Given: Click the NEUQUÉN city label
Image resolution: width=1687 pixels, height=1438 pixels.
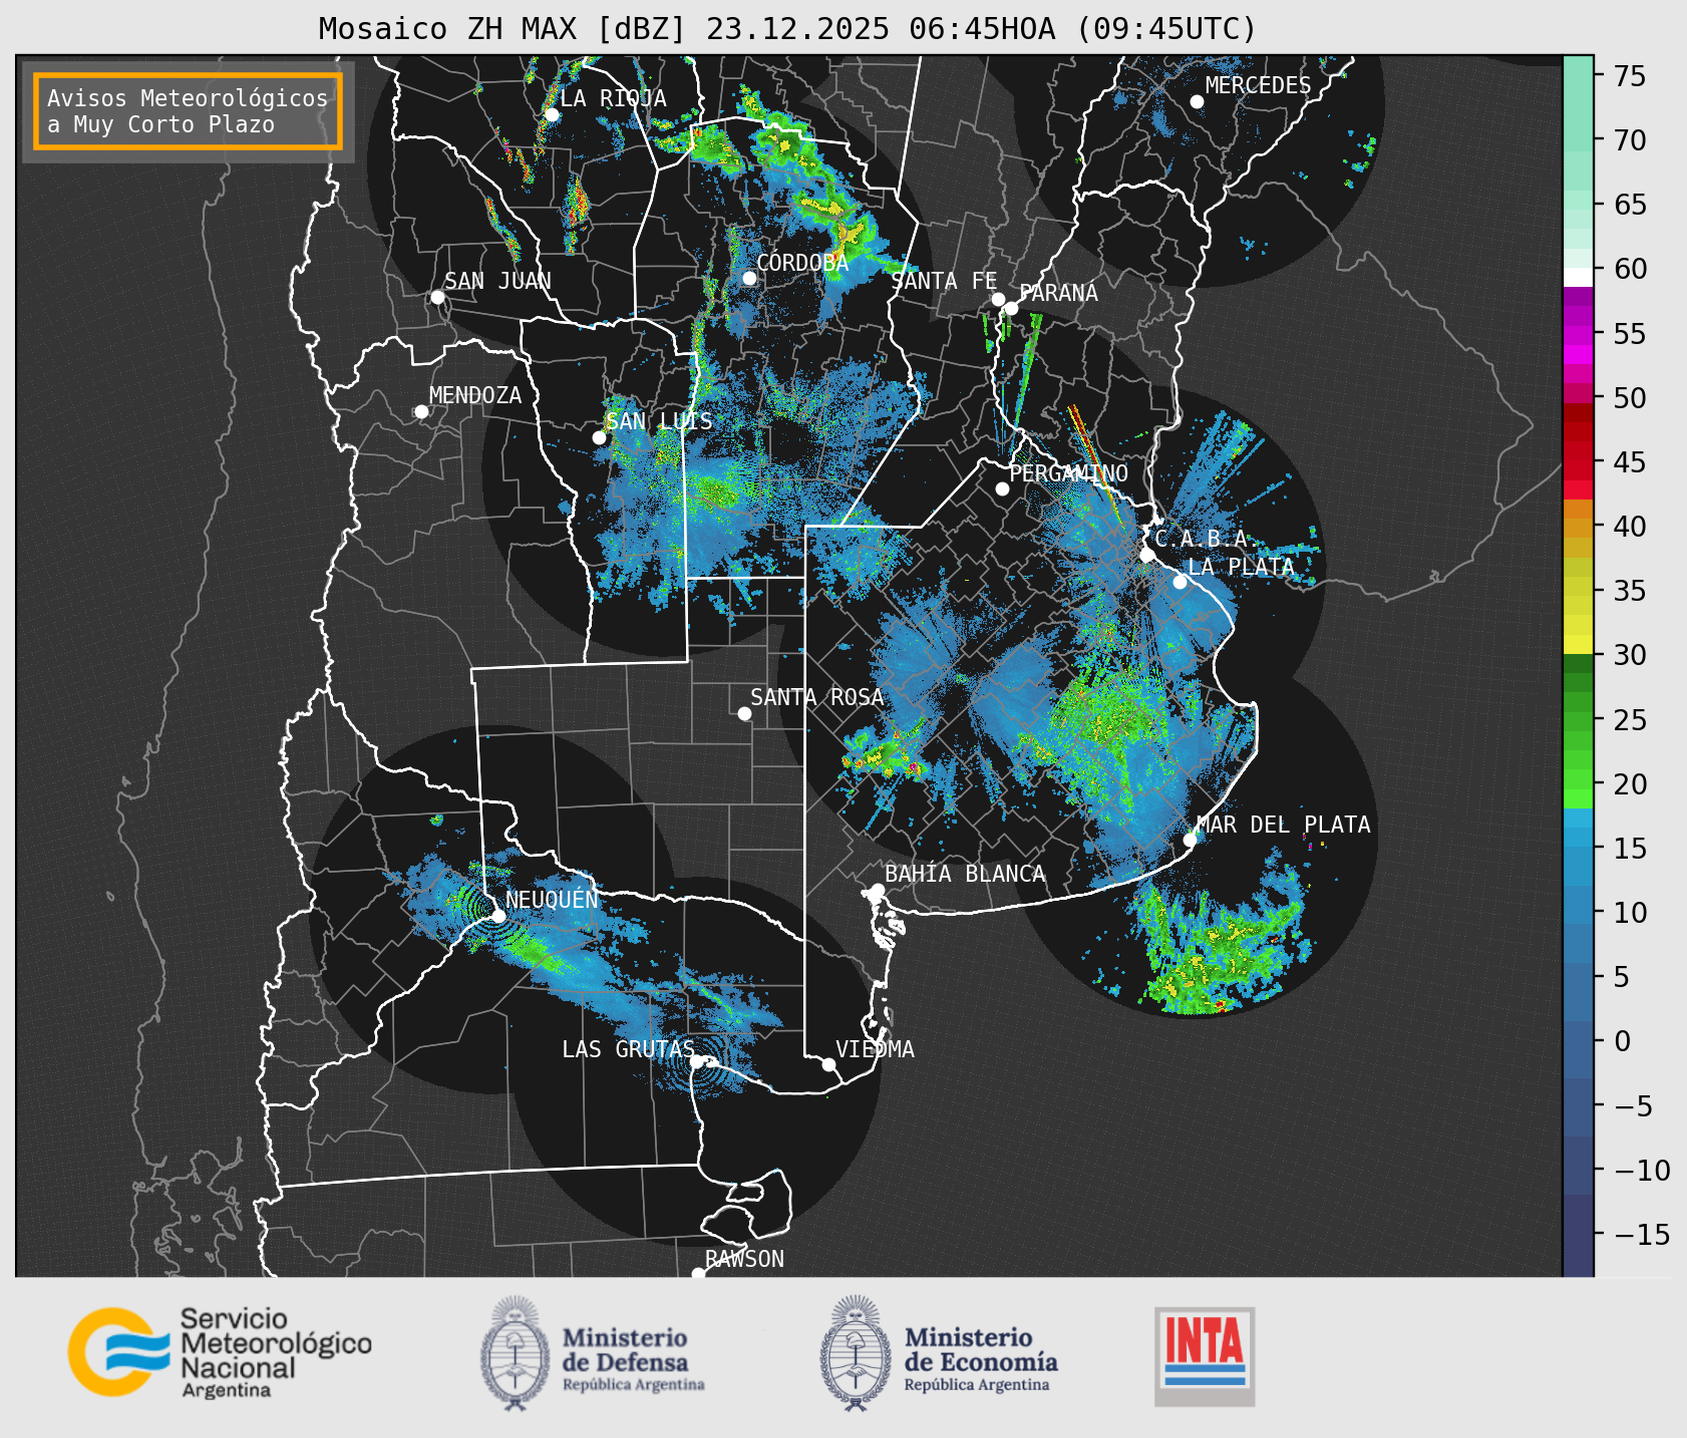Looking at the screenshot, I should tap(552, 899).
